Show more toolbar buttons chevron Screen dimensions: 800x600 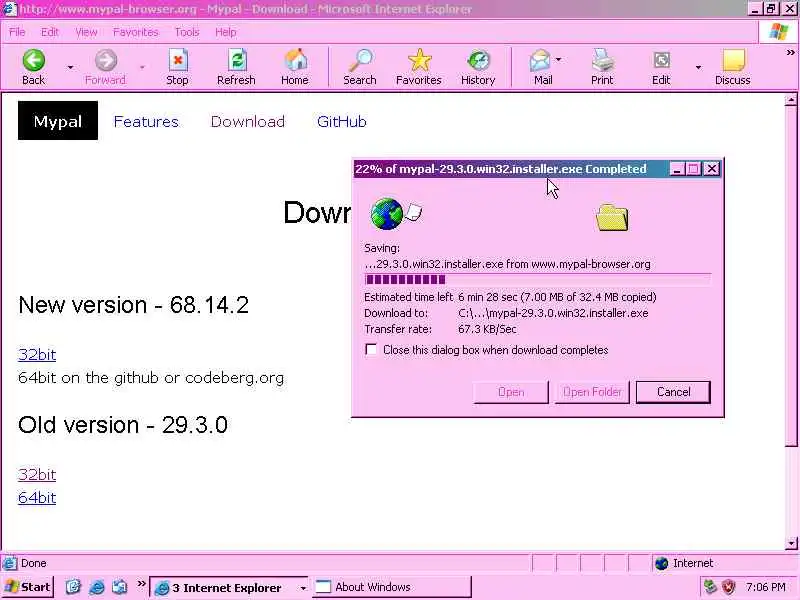pyautogui.click(x=790, y=52)
